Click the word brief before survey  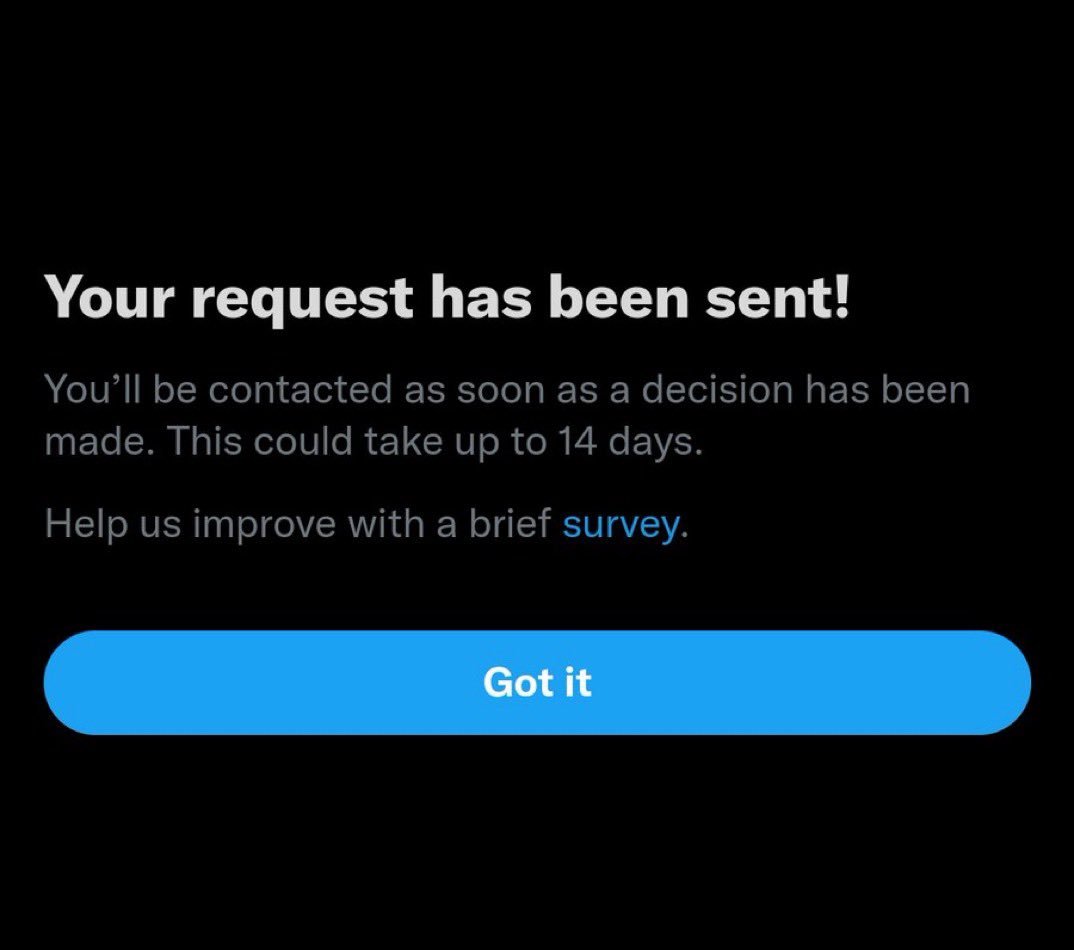pos(510,524)
